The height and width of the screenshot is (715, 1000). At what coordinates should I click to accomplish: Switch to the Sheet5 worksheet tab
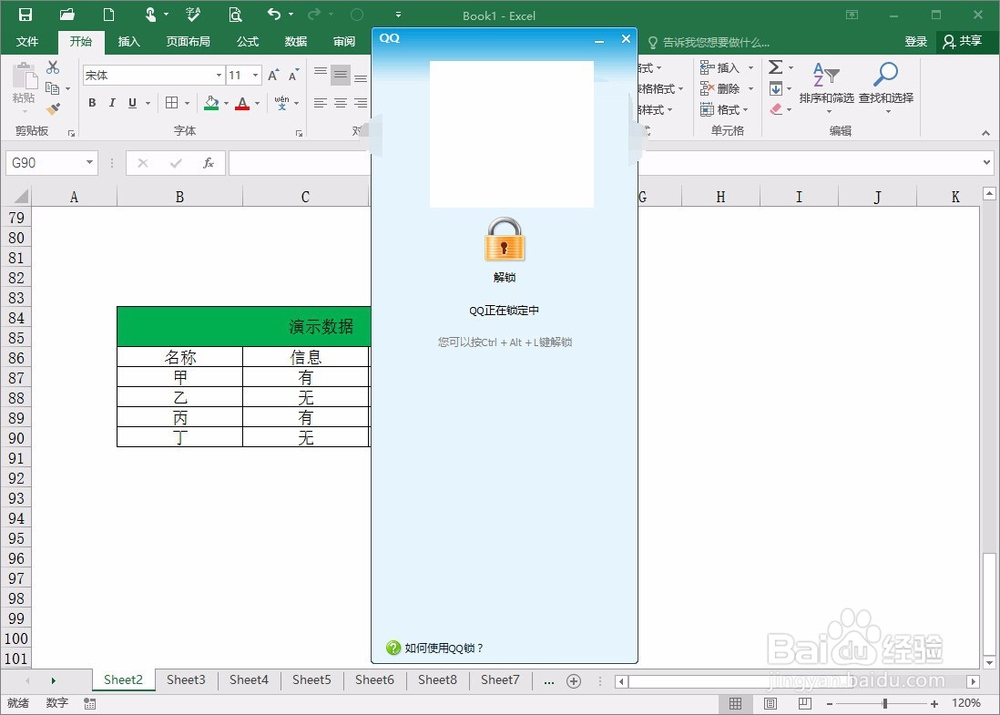pos(311,680)
